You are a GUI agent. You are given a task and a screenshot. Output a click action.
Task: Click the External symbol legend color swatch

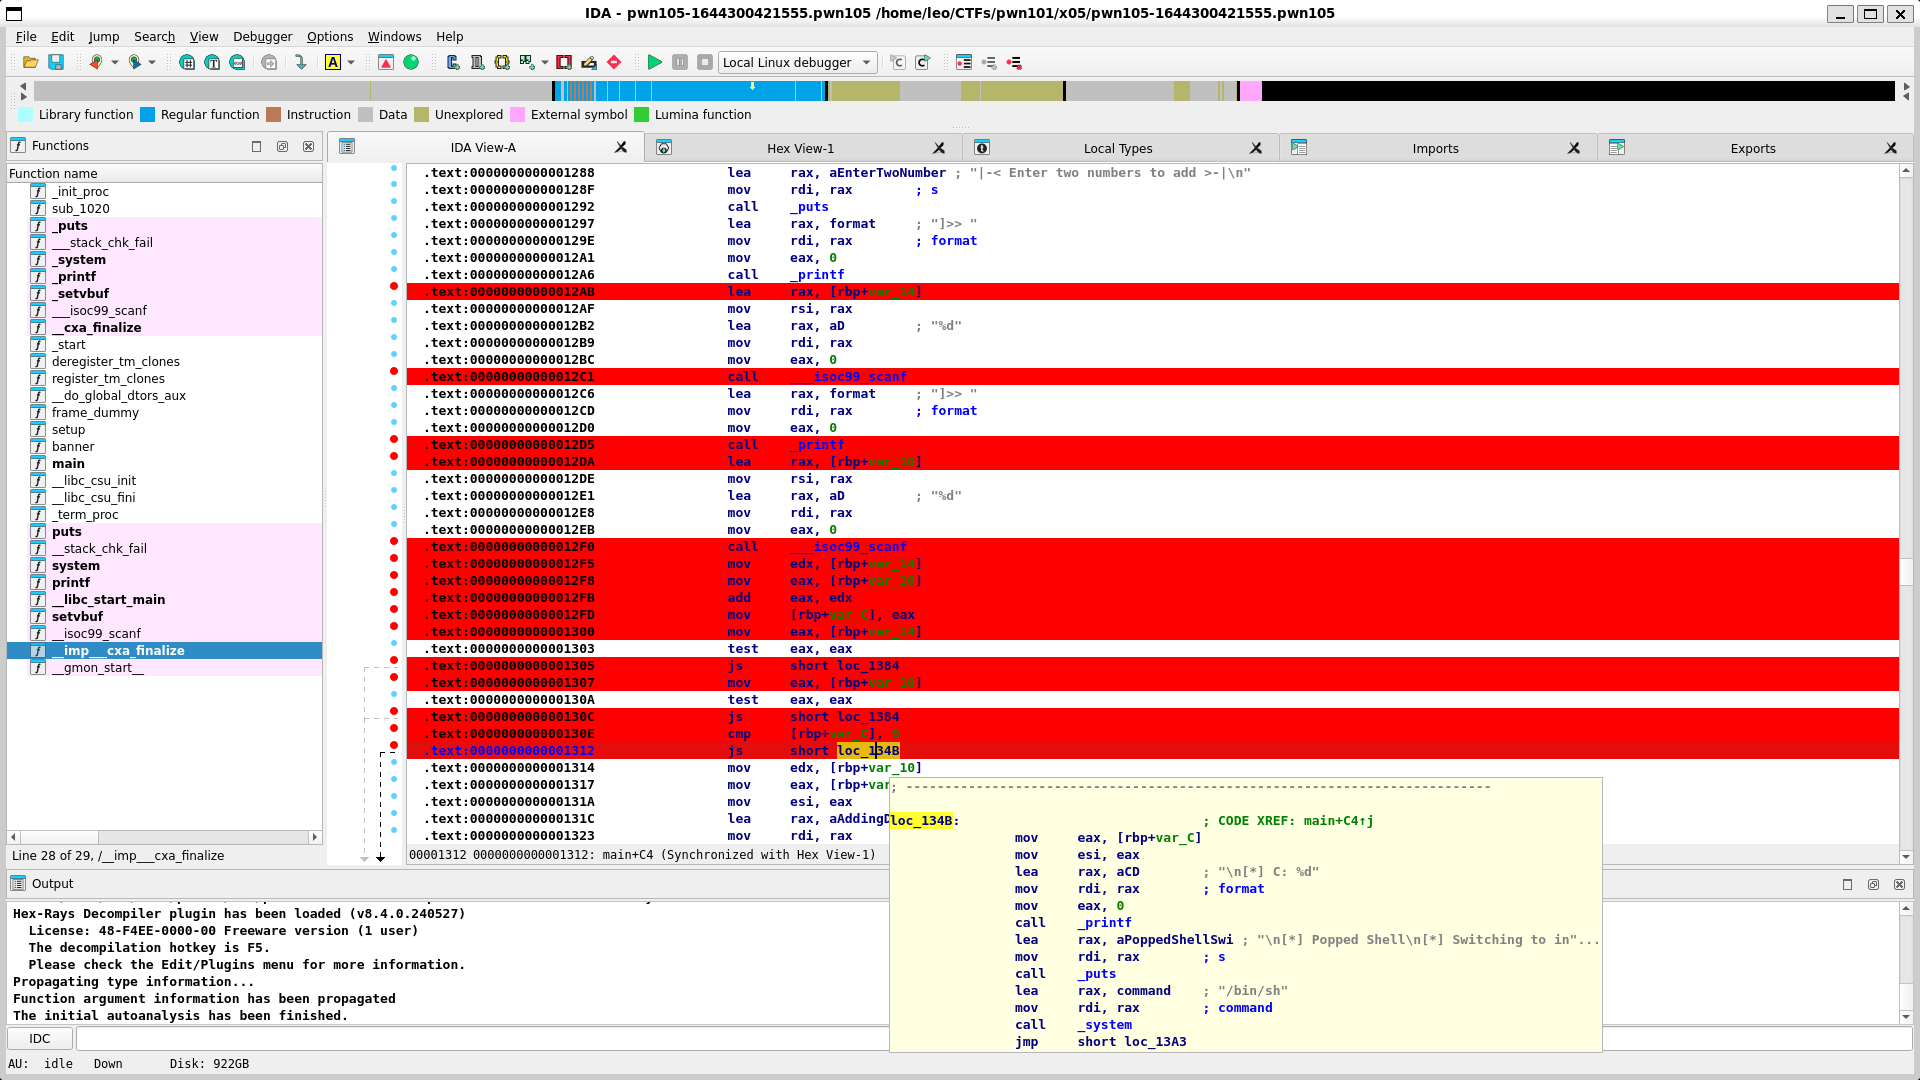[x=517, y=115]
